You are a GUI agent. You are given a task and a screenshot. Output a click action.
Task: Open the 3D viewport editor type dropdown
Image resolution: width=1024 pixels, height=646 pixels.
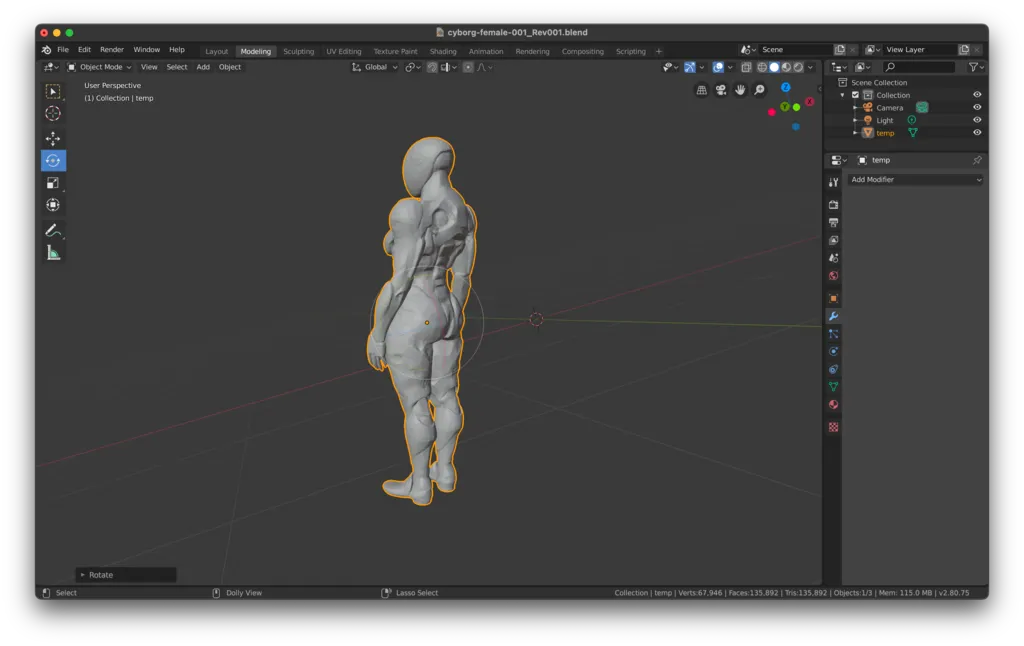(51, 67)
